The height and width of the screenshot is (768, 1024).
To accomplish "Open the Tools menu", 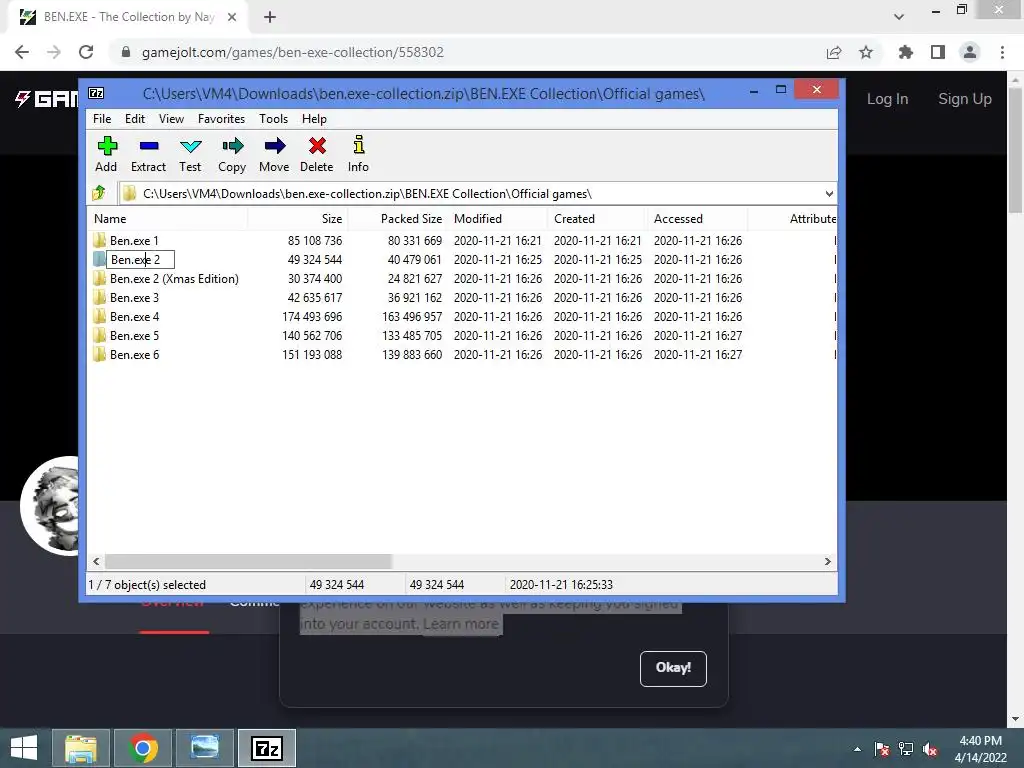I will pyautogui.click(x=274, y=119).
